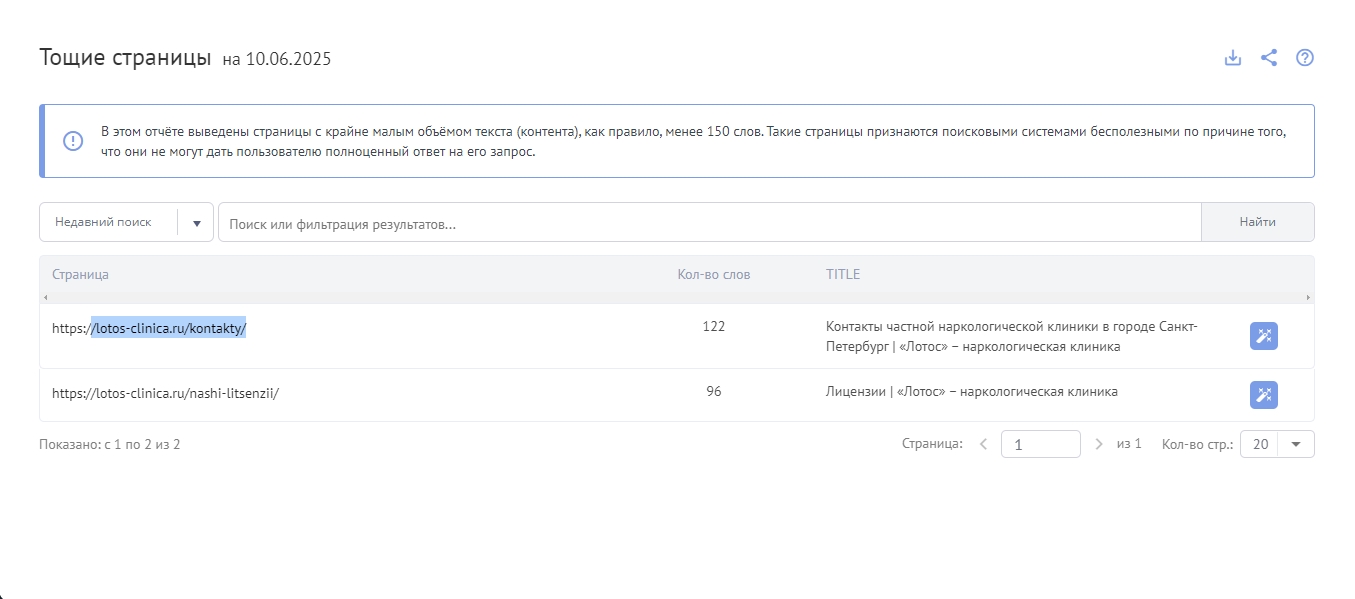Select the word count 96 cell
Image resolution: width=1355 pixels, height=599 pixels.
click(x=714, y=392)
